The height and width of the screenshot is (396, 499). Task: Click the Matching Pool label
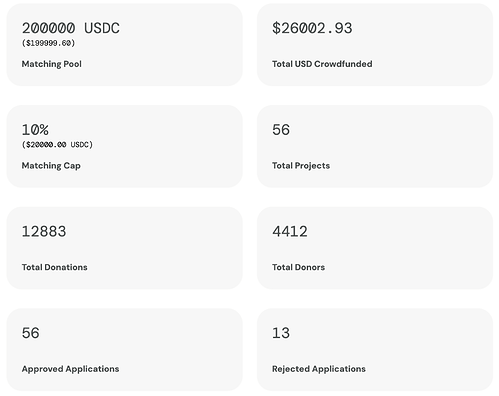click(x=52, y=64)
